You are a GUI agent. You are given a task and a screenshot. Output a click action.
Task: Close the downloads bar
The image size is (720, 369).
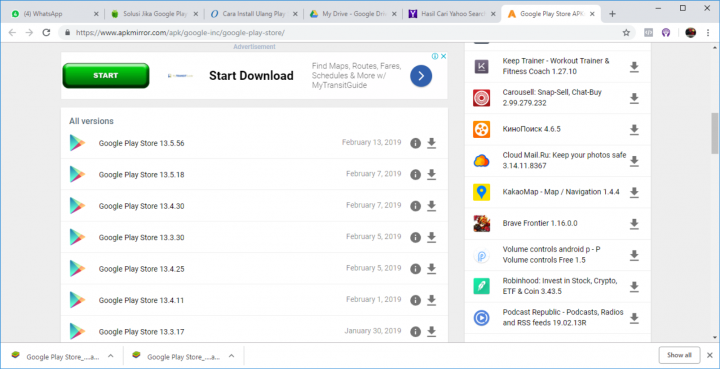point(710,355)
